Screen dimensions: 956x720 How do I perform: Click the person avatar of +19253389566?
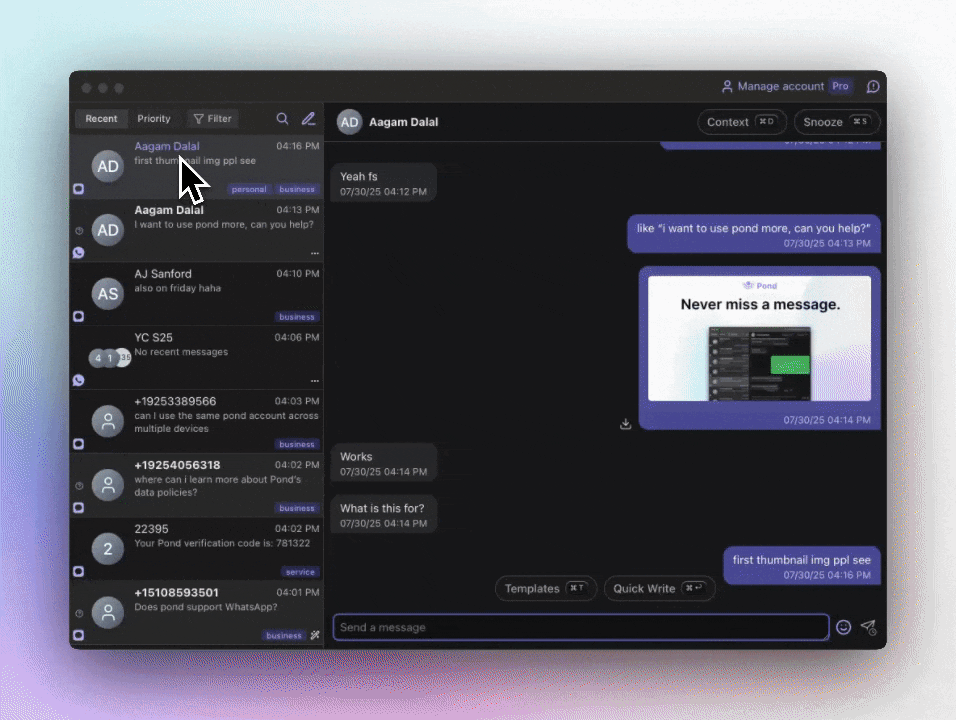108,421
